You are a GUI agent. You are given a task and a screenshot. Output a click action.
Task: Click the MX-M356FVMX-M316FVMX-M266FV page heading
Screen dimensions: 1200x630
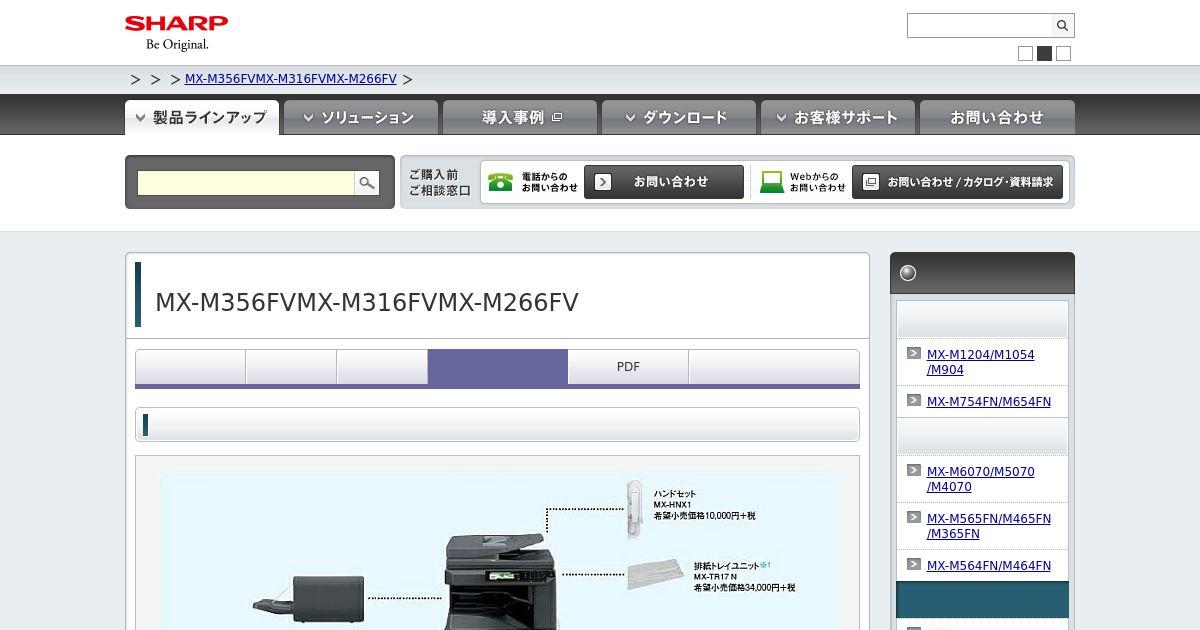tap(367, 303)
